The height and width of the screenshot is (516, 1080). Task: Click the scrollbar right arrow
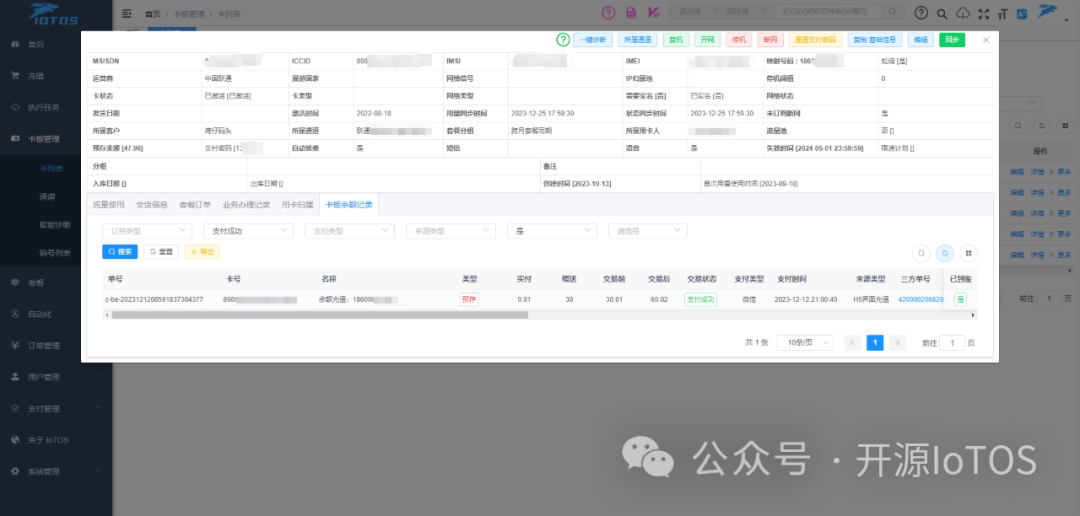(973, 315)
